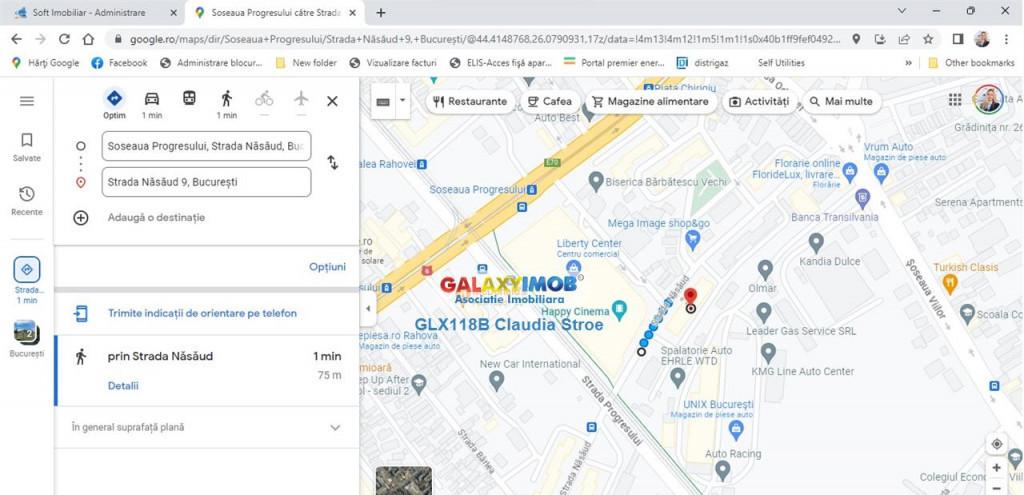Open Salvate saved places
1024x495 pixels.
pyautogui.click(x=27, y=147)
